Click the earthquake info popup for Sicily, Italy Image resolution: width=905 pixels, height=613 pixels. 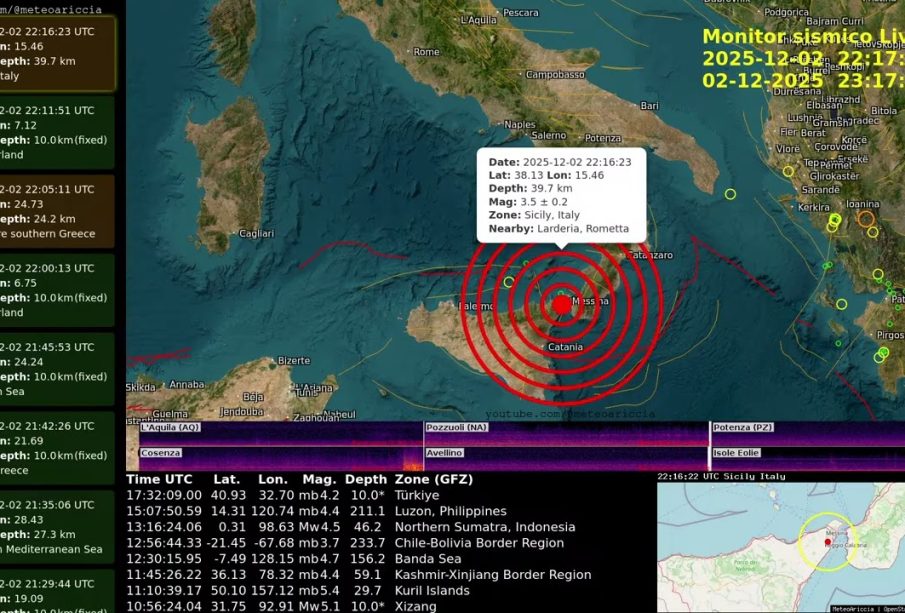click(560, 195)
